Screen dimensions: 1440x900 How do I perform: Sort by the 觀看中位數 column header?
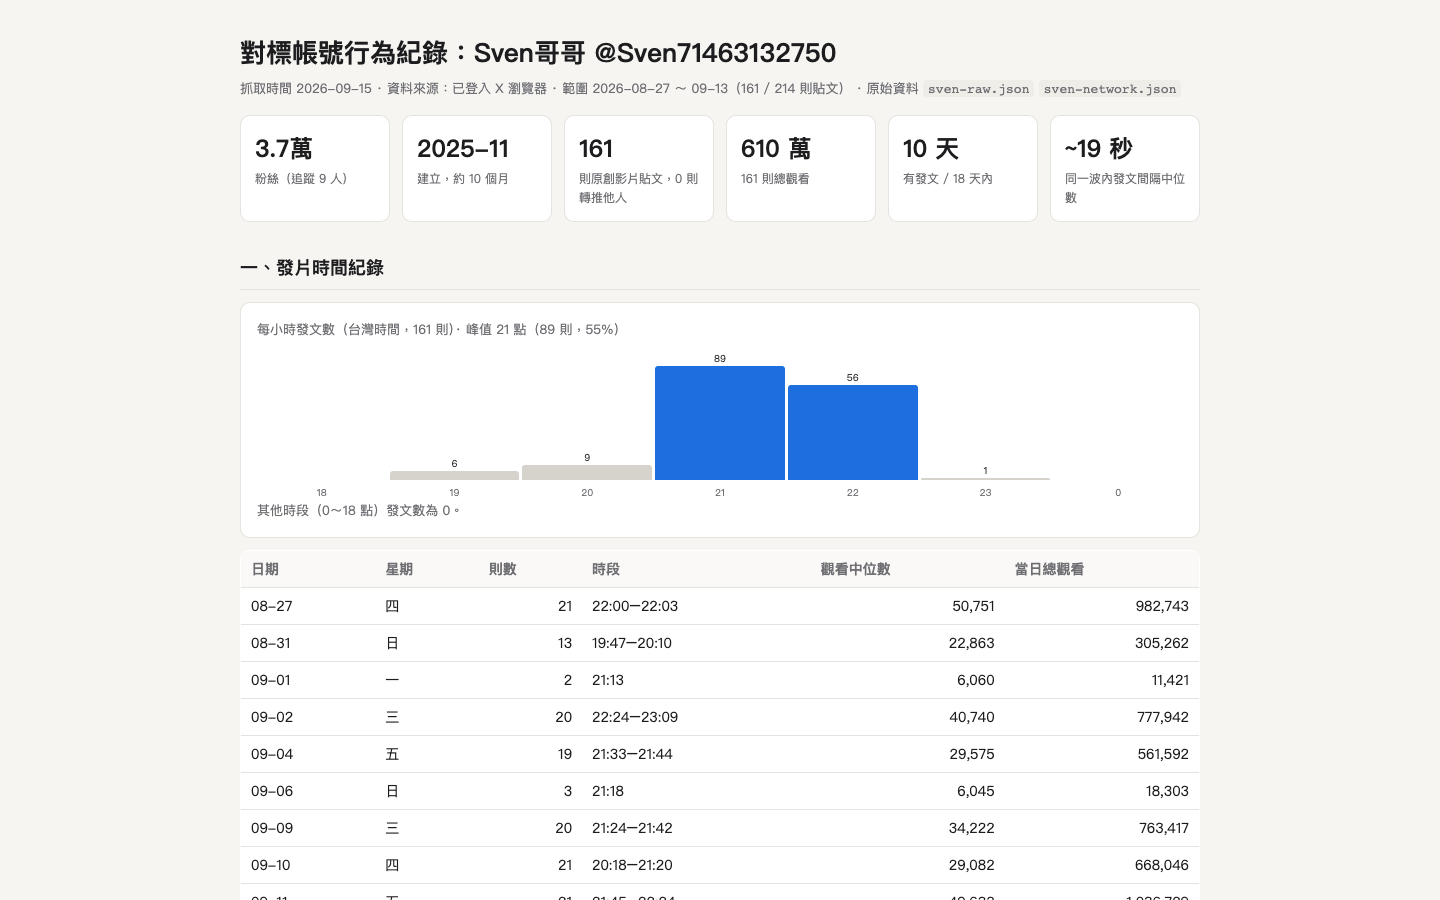[x=855, y=569]
